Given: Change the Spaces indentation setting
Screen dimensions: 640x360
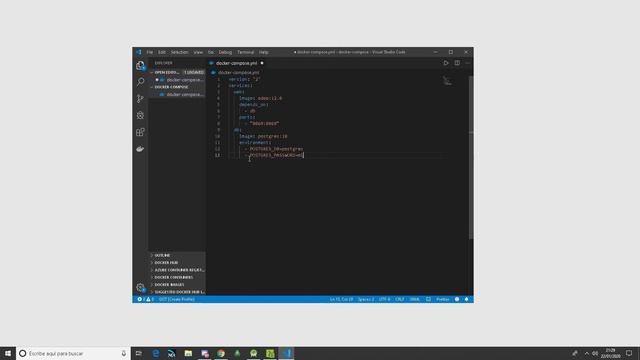Looking at the screenshot, I should [x=366, y=299].
